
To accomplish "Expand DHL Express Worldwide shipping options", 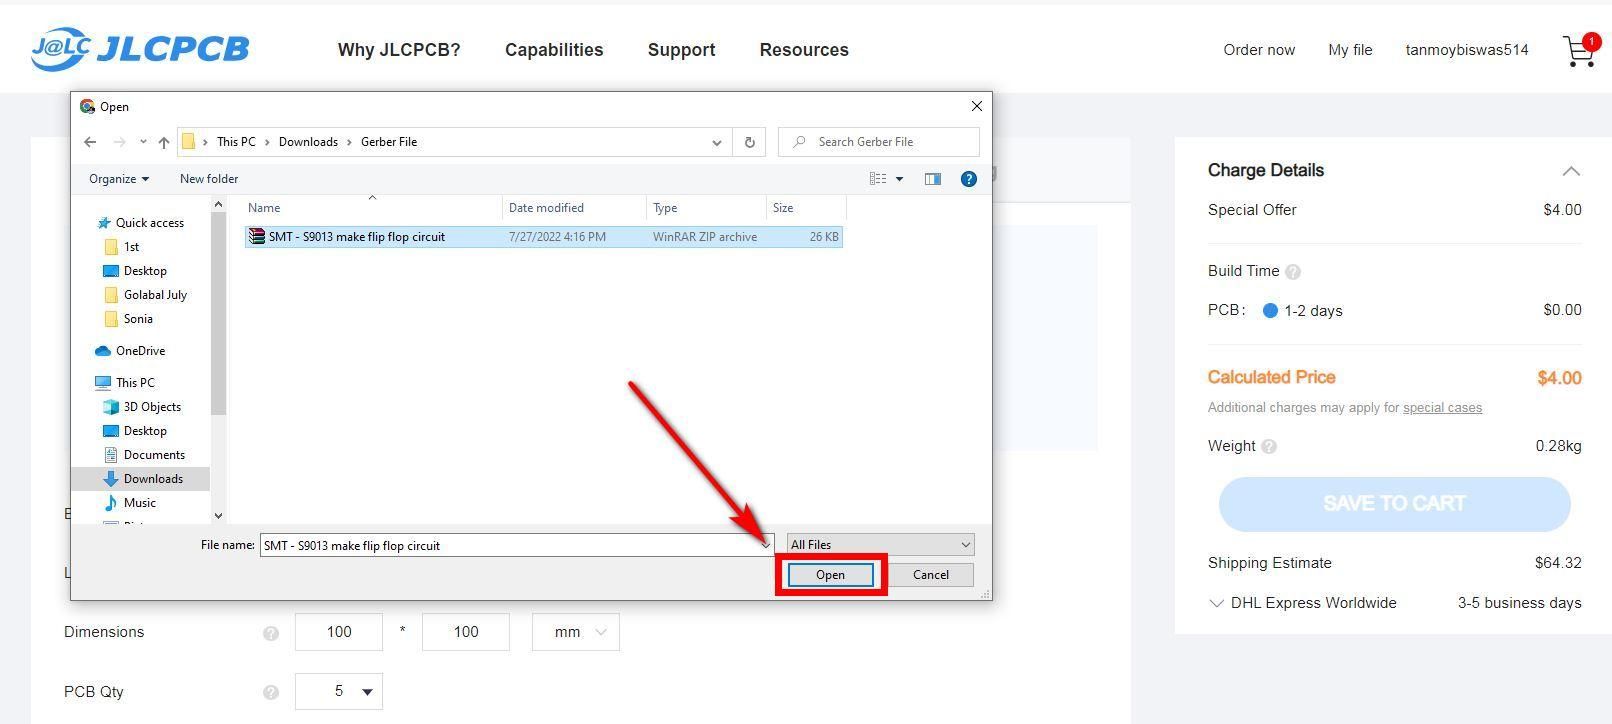I will (1217, 603).
